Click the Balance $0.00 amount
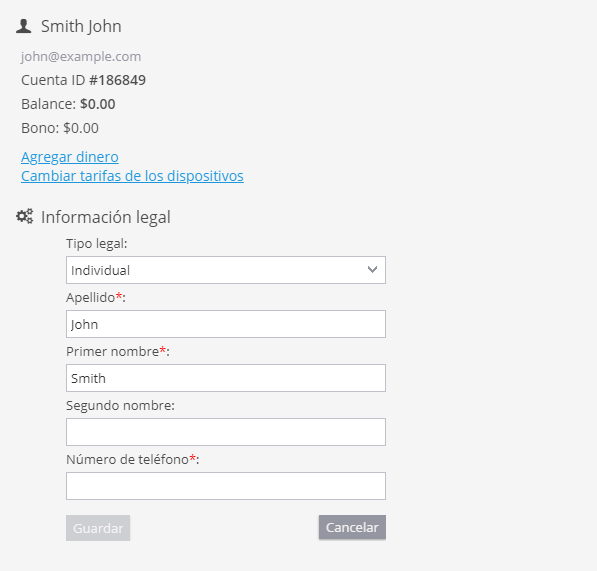The width and height of the screenshot is (597, 571). [x=97, y=104]
